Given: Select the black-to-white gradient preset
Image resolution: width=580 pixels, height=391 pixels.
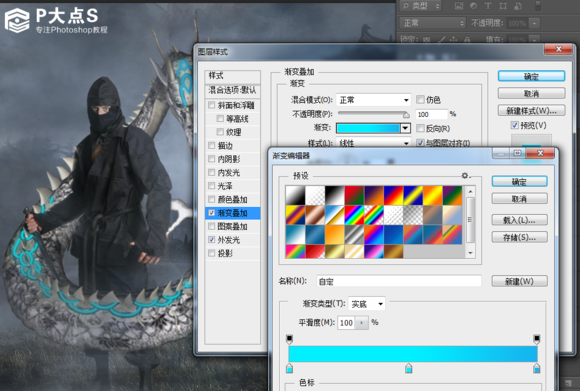Looking at the screenshot, I should click(x=334, y=195).
